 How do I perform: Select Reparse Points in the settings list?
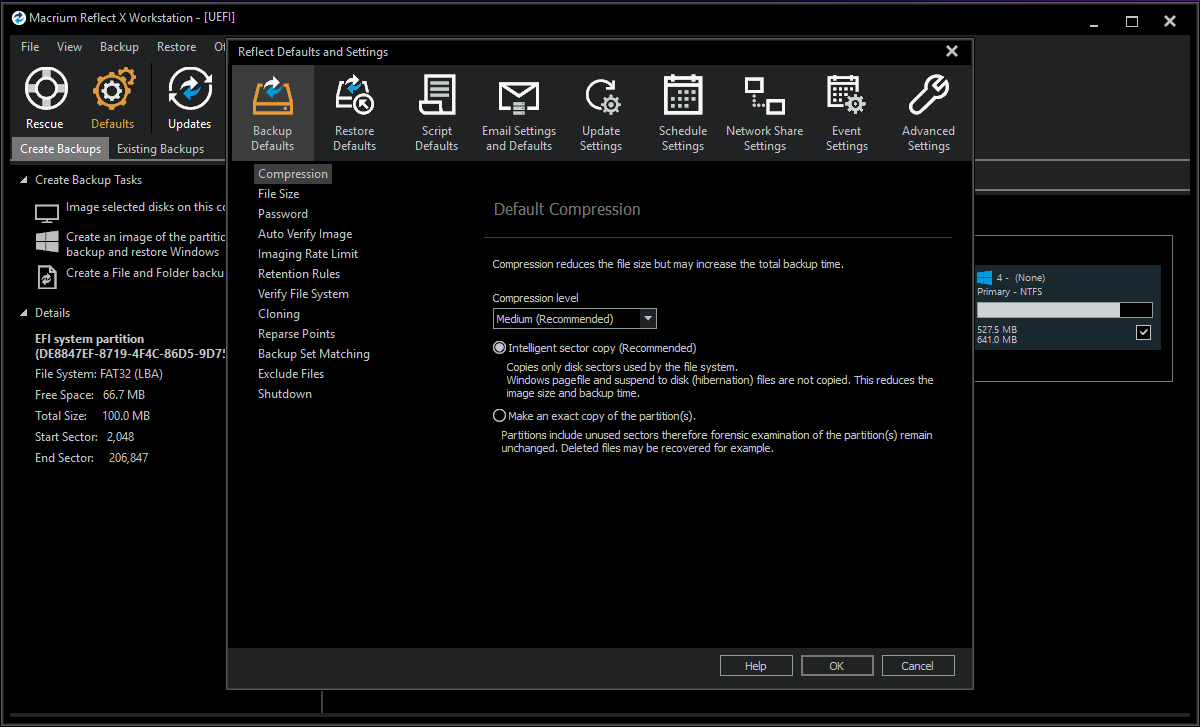[x=297, y=334]
